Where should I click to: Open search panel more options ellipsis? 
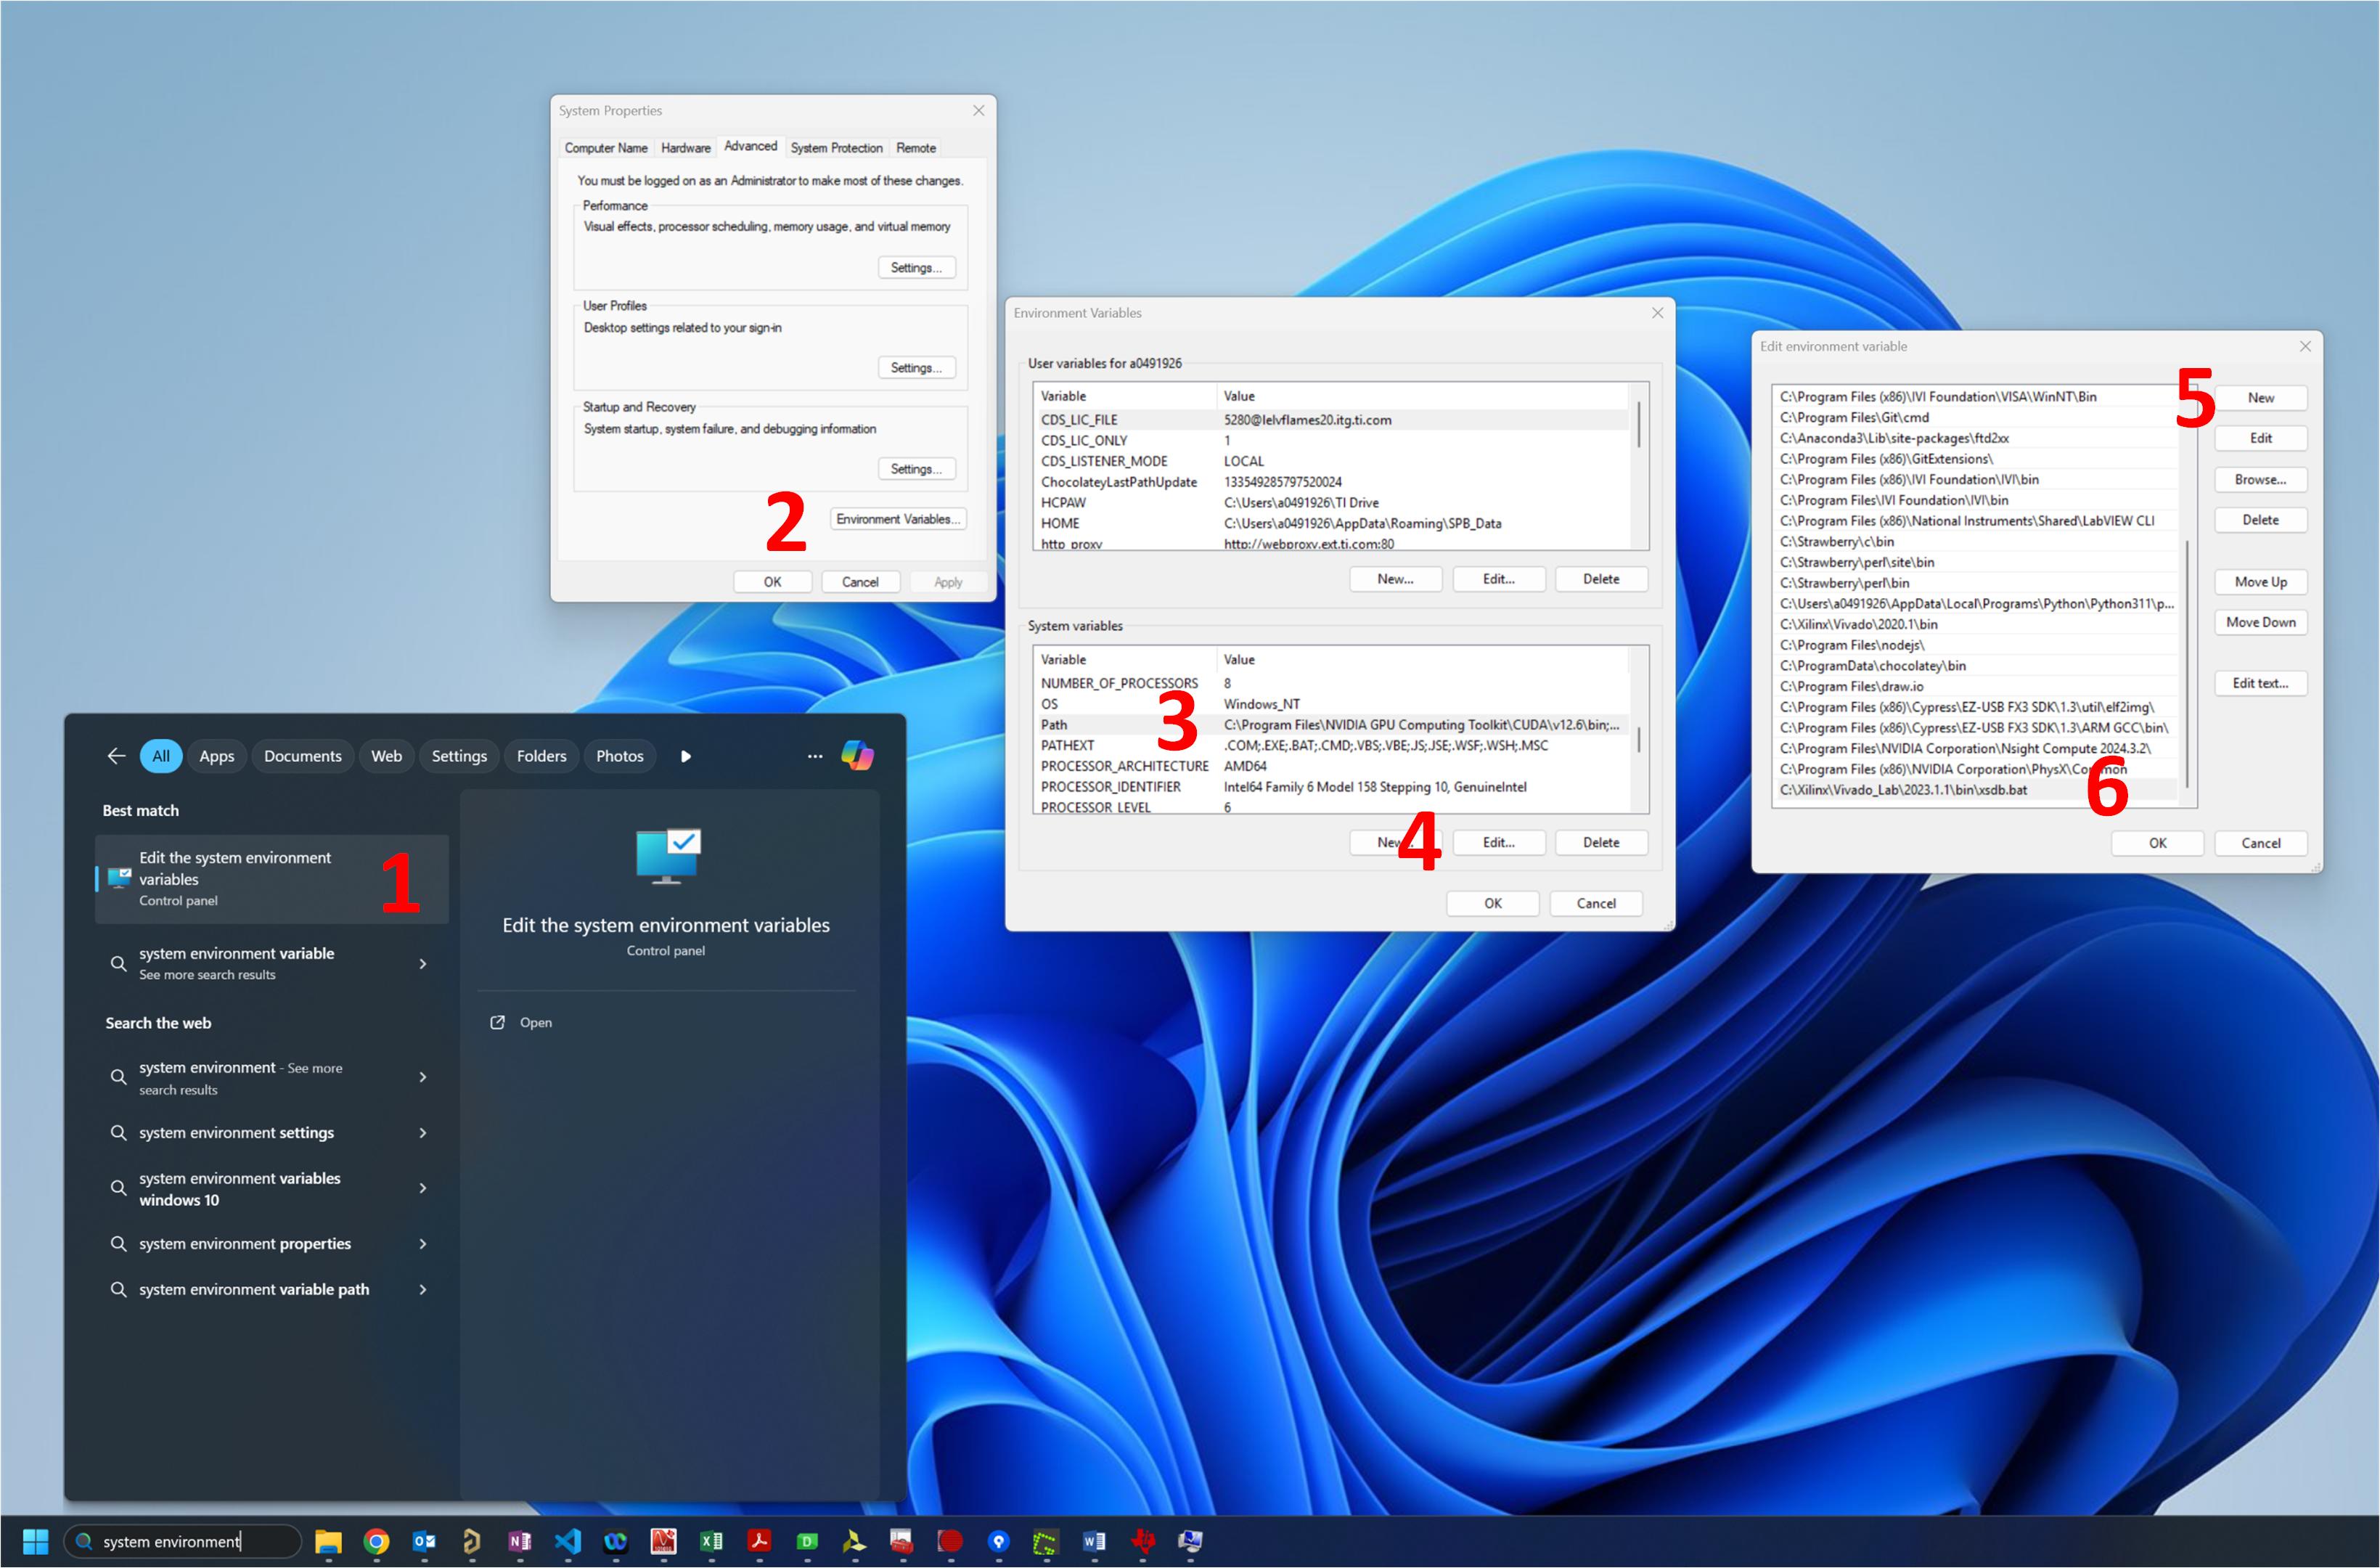pyautogui.click(x=815, y=756)
